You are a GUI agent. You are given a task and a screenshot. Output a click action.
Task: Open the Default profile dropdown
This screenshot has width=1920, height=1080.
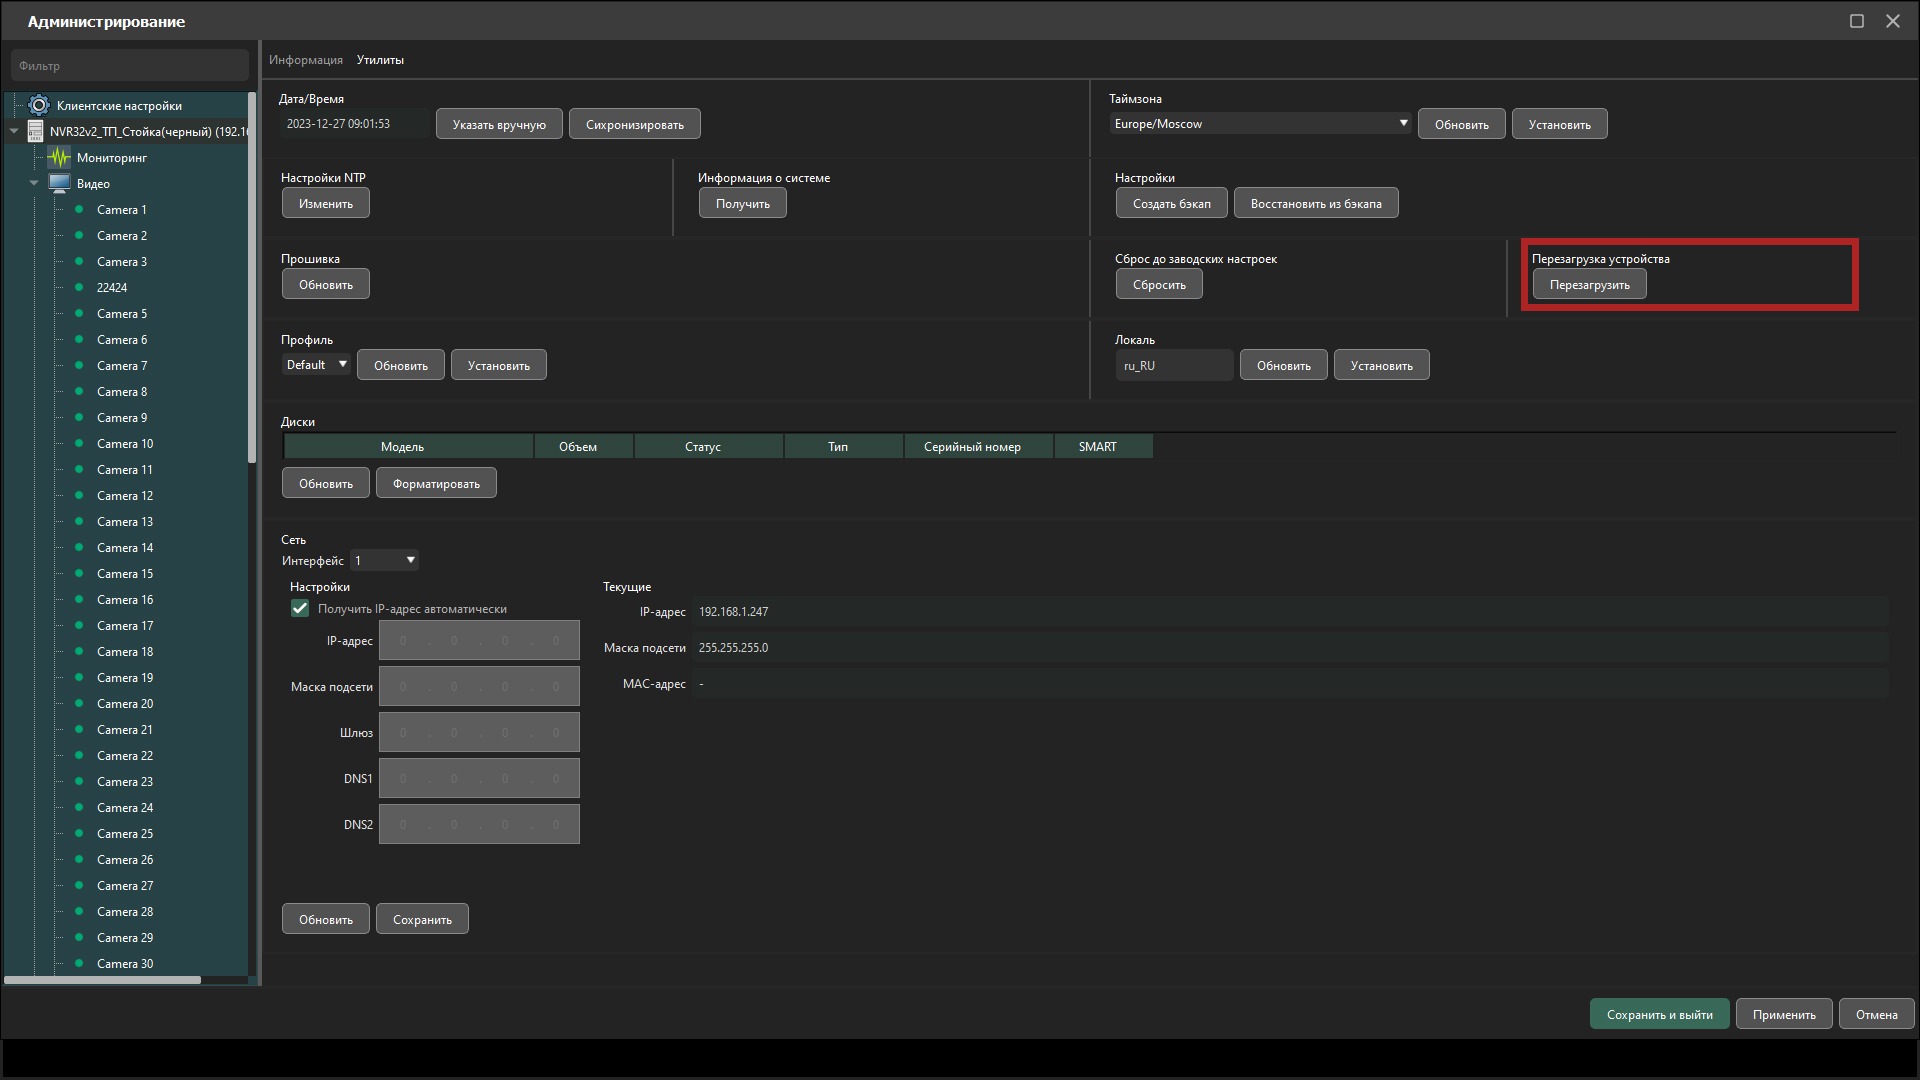(x=316, y=364)
